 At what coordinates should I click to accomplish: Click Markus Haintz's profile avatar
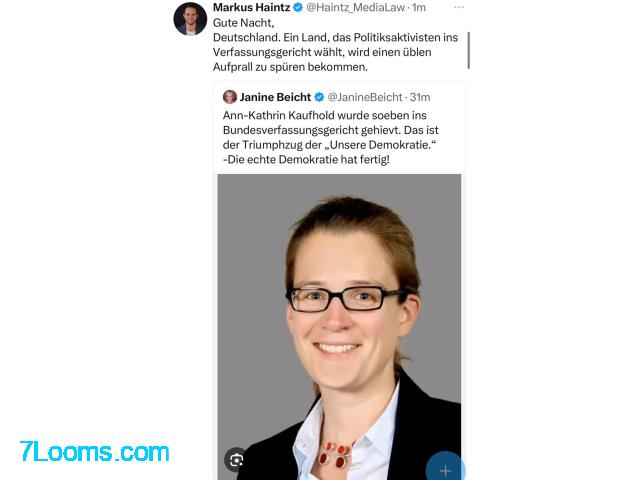(x=190, y=19)
